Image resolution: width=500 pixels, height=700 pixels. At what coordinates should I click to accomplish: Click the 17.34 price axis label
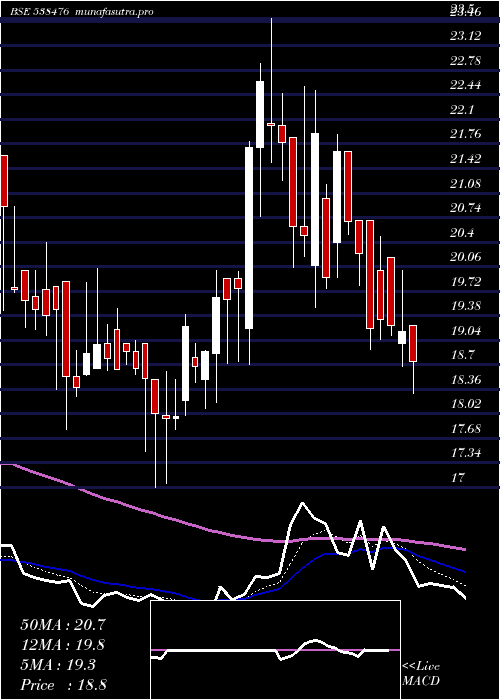click(x=466, y=454)
